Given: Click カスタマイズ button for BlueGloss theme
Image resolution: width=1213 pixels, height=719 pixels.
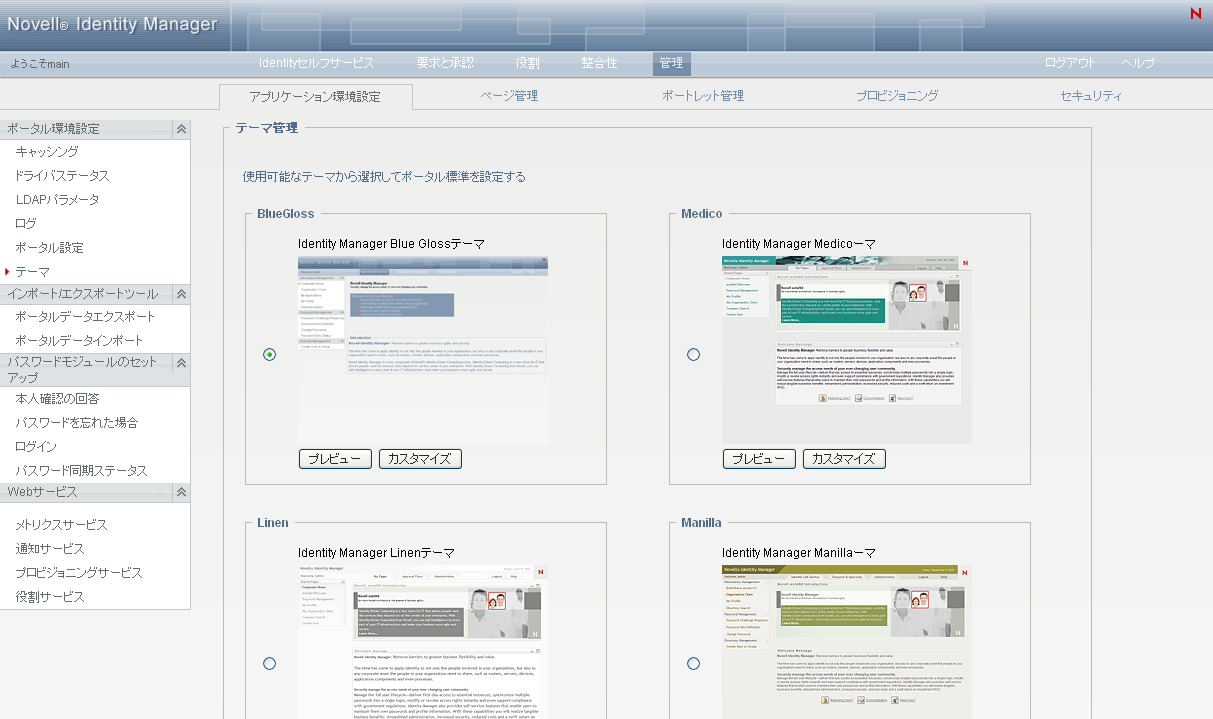Looking at the screenshot, I should click(420, 459).
